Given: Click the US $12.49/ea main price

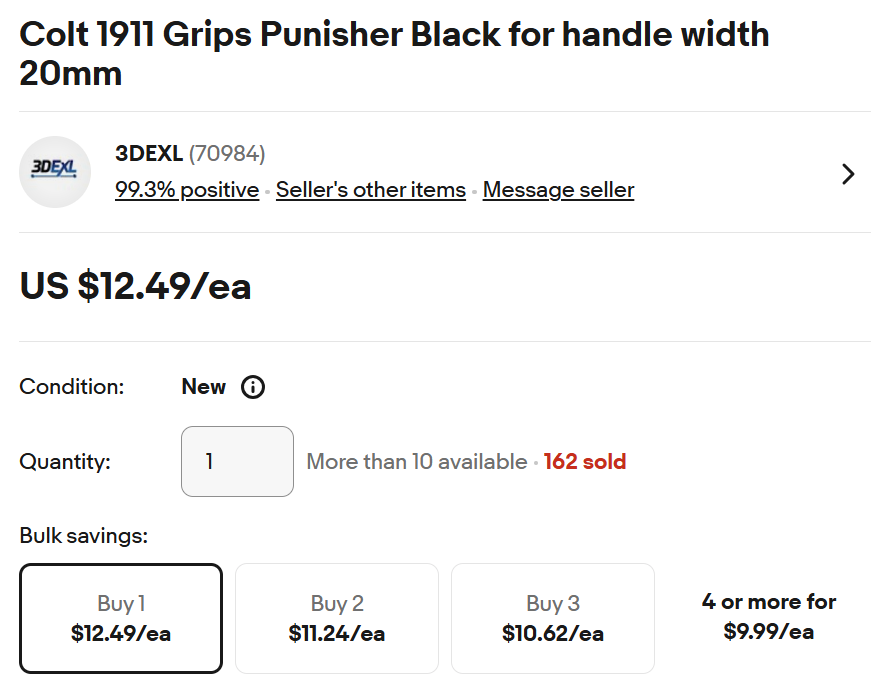Looking at the screenshot, I should (x=135, y=286).
